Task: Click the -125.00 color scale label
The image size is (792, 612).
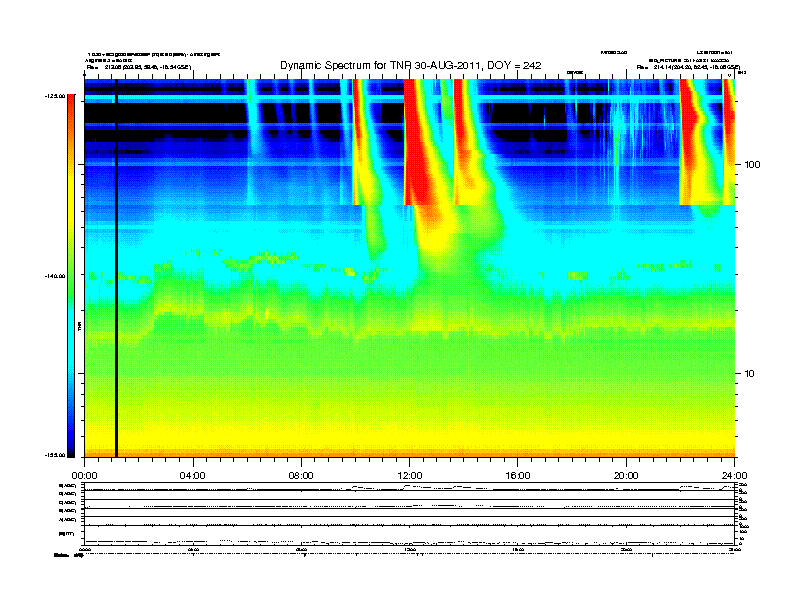Action: click(55, 96)
